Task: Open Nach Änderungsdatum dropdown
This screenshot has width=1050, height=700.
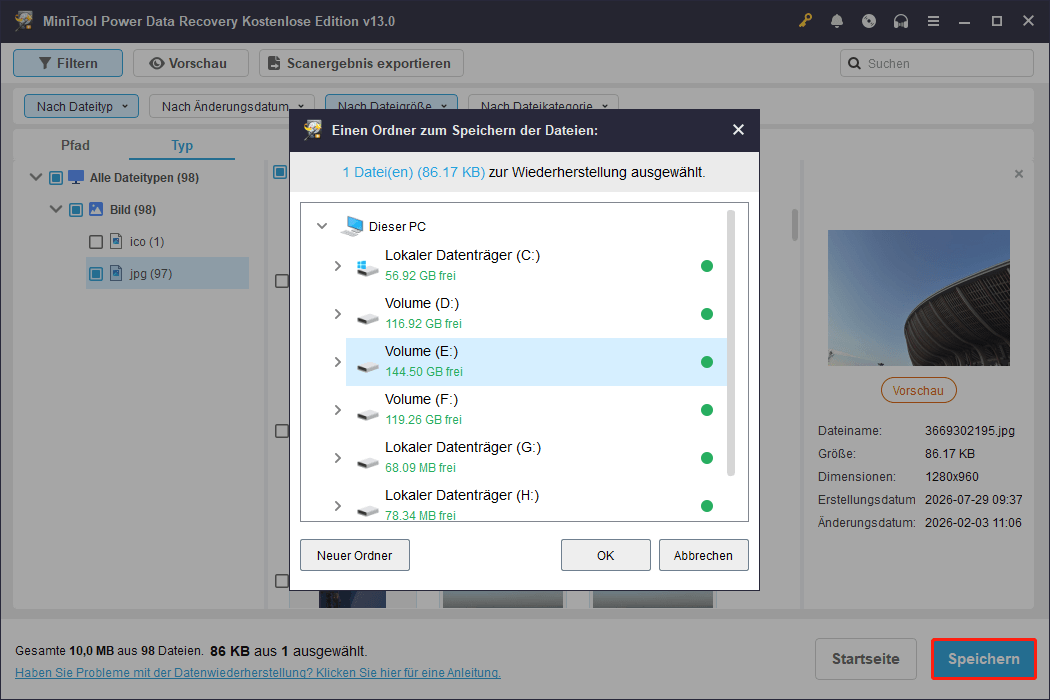Action: pyautogui.click(x=232, y=106)
